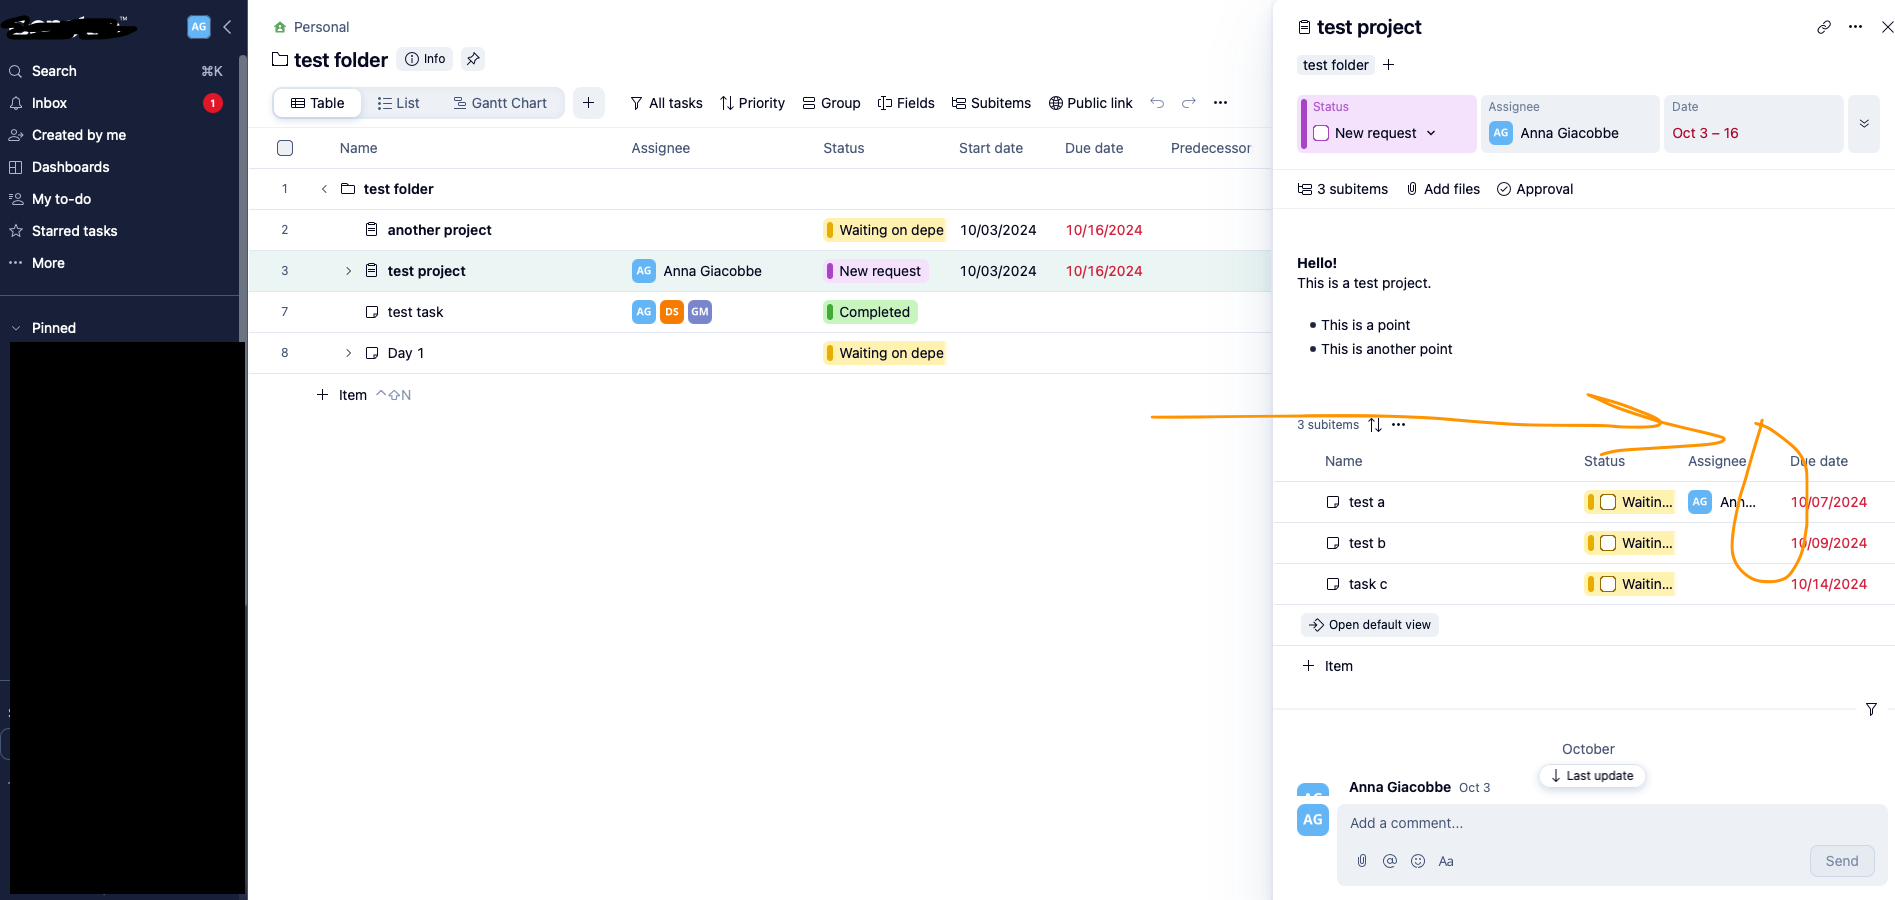Click the Waiting status of another project
1895x900 pixels.
pos(885,230)
